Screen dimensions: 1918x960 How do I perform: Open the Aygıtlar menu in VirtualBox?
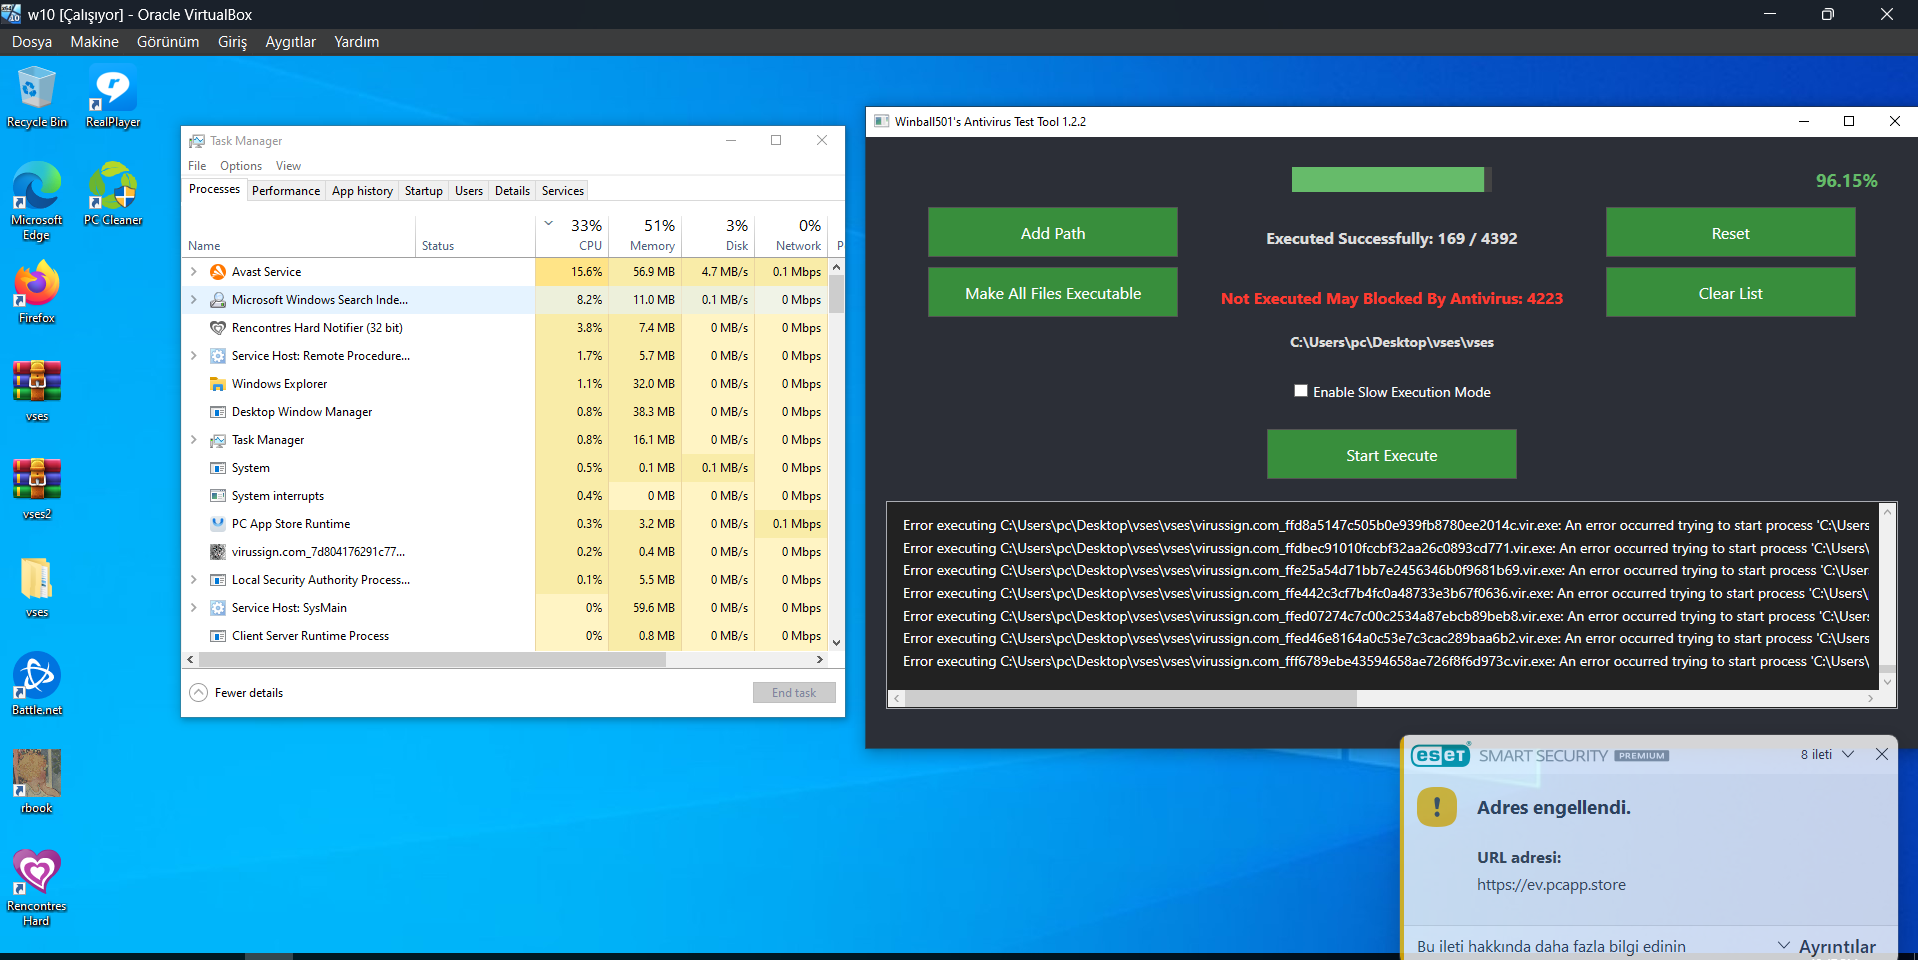(x=290, y=42)
